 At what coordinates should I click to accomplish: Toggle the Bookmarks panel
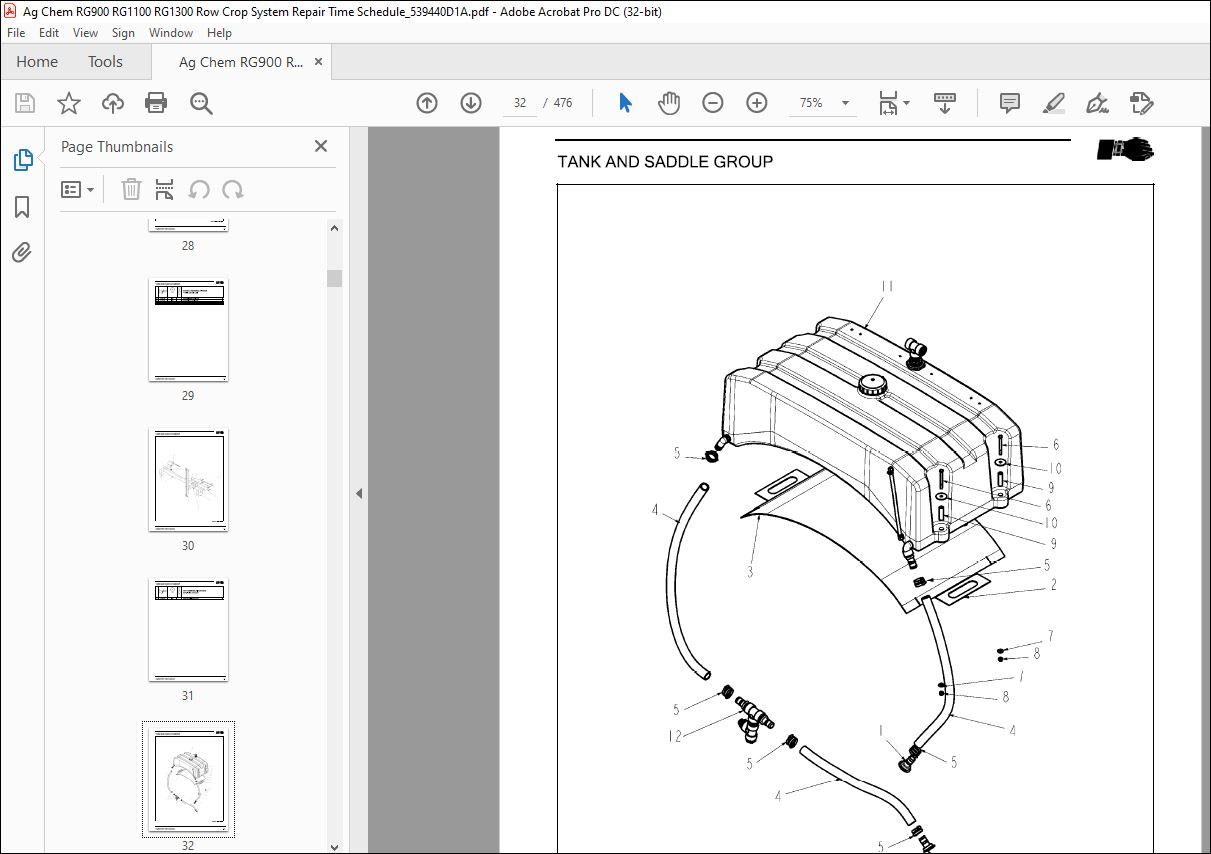click(x=22, y=207)
